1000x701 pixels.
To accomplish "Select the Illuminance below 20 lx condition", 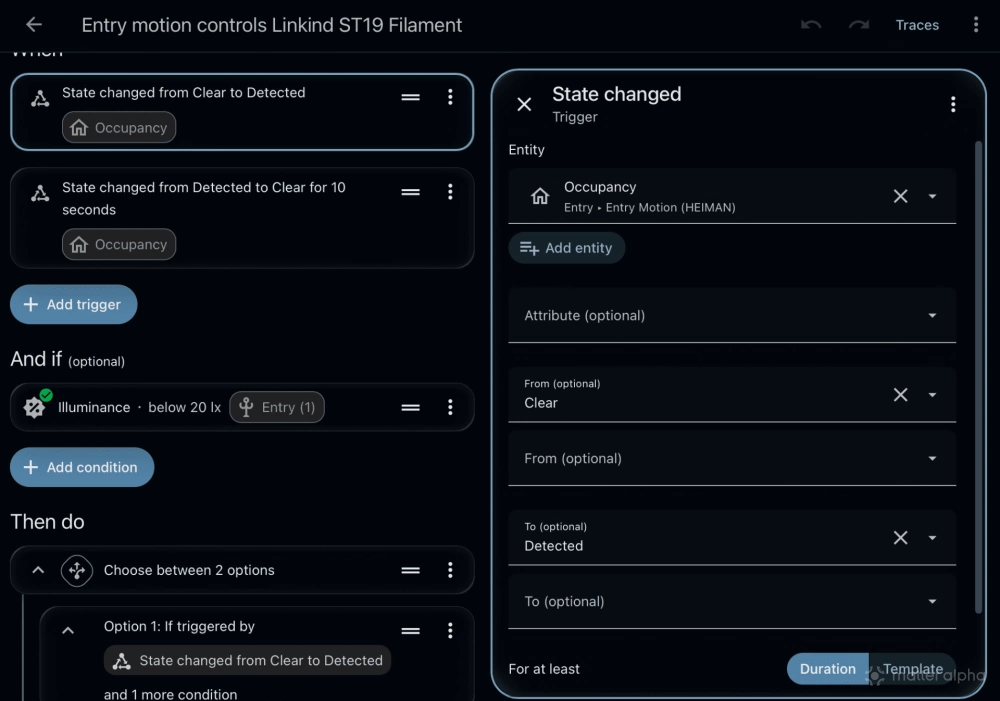I will [242, 407].
